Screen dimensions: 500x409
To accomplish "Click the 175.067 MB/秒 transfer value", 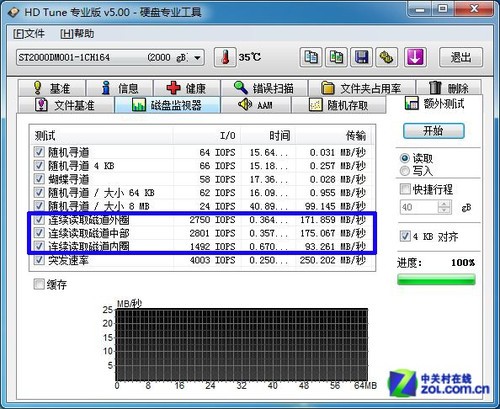I will point(333,233).
